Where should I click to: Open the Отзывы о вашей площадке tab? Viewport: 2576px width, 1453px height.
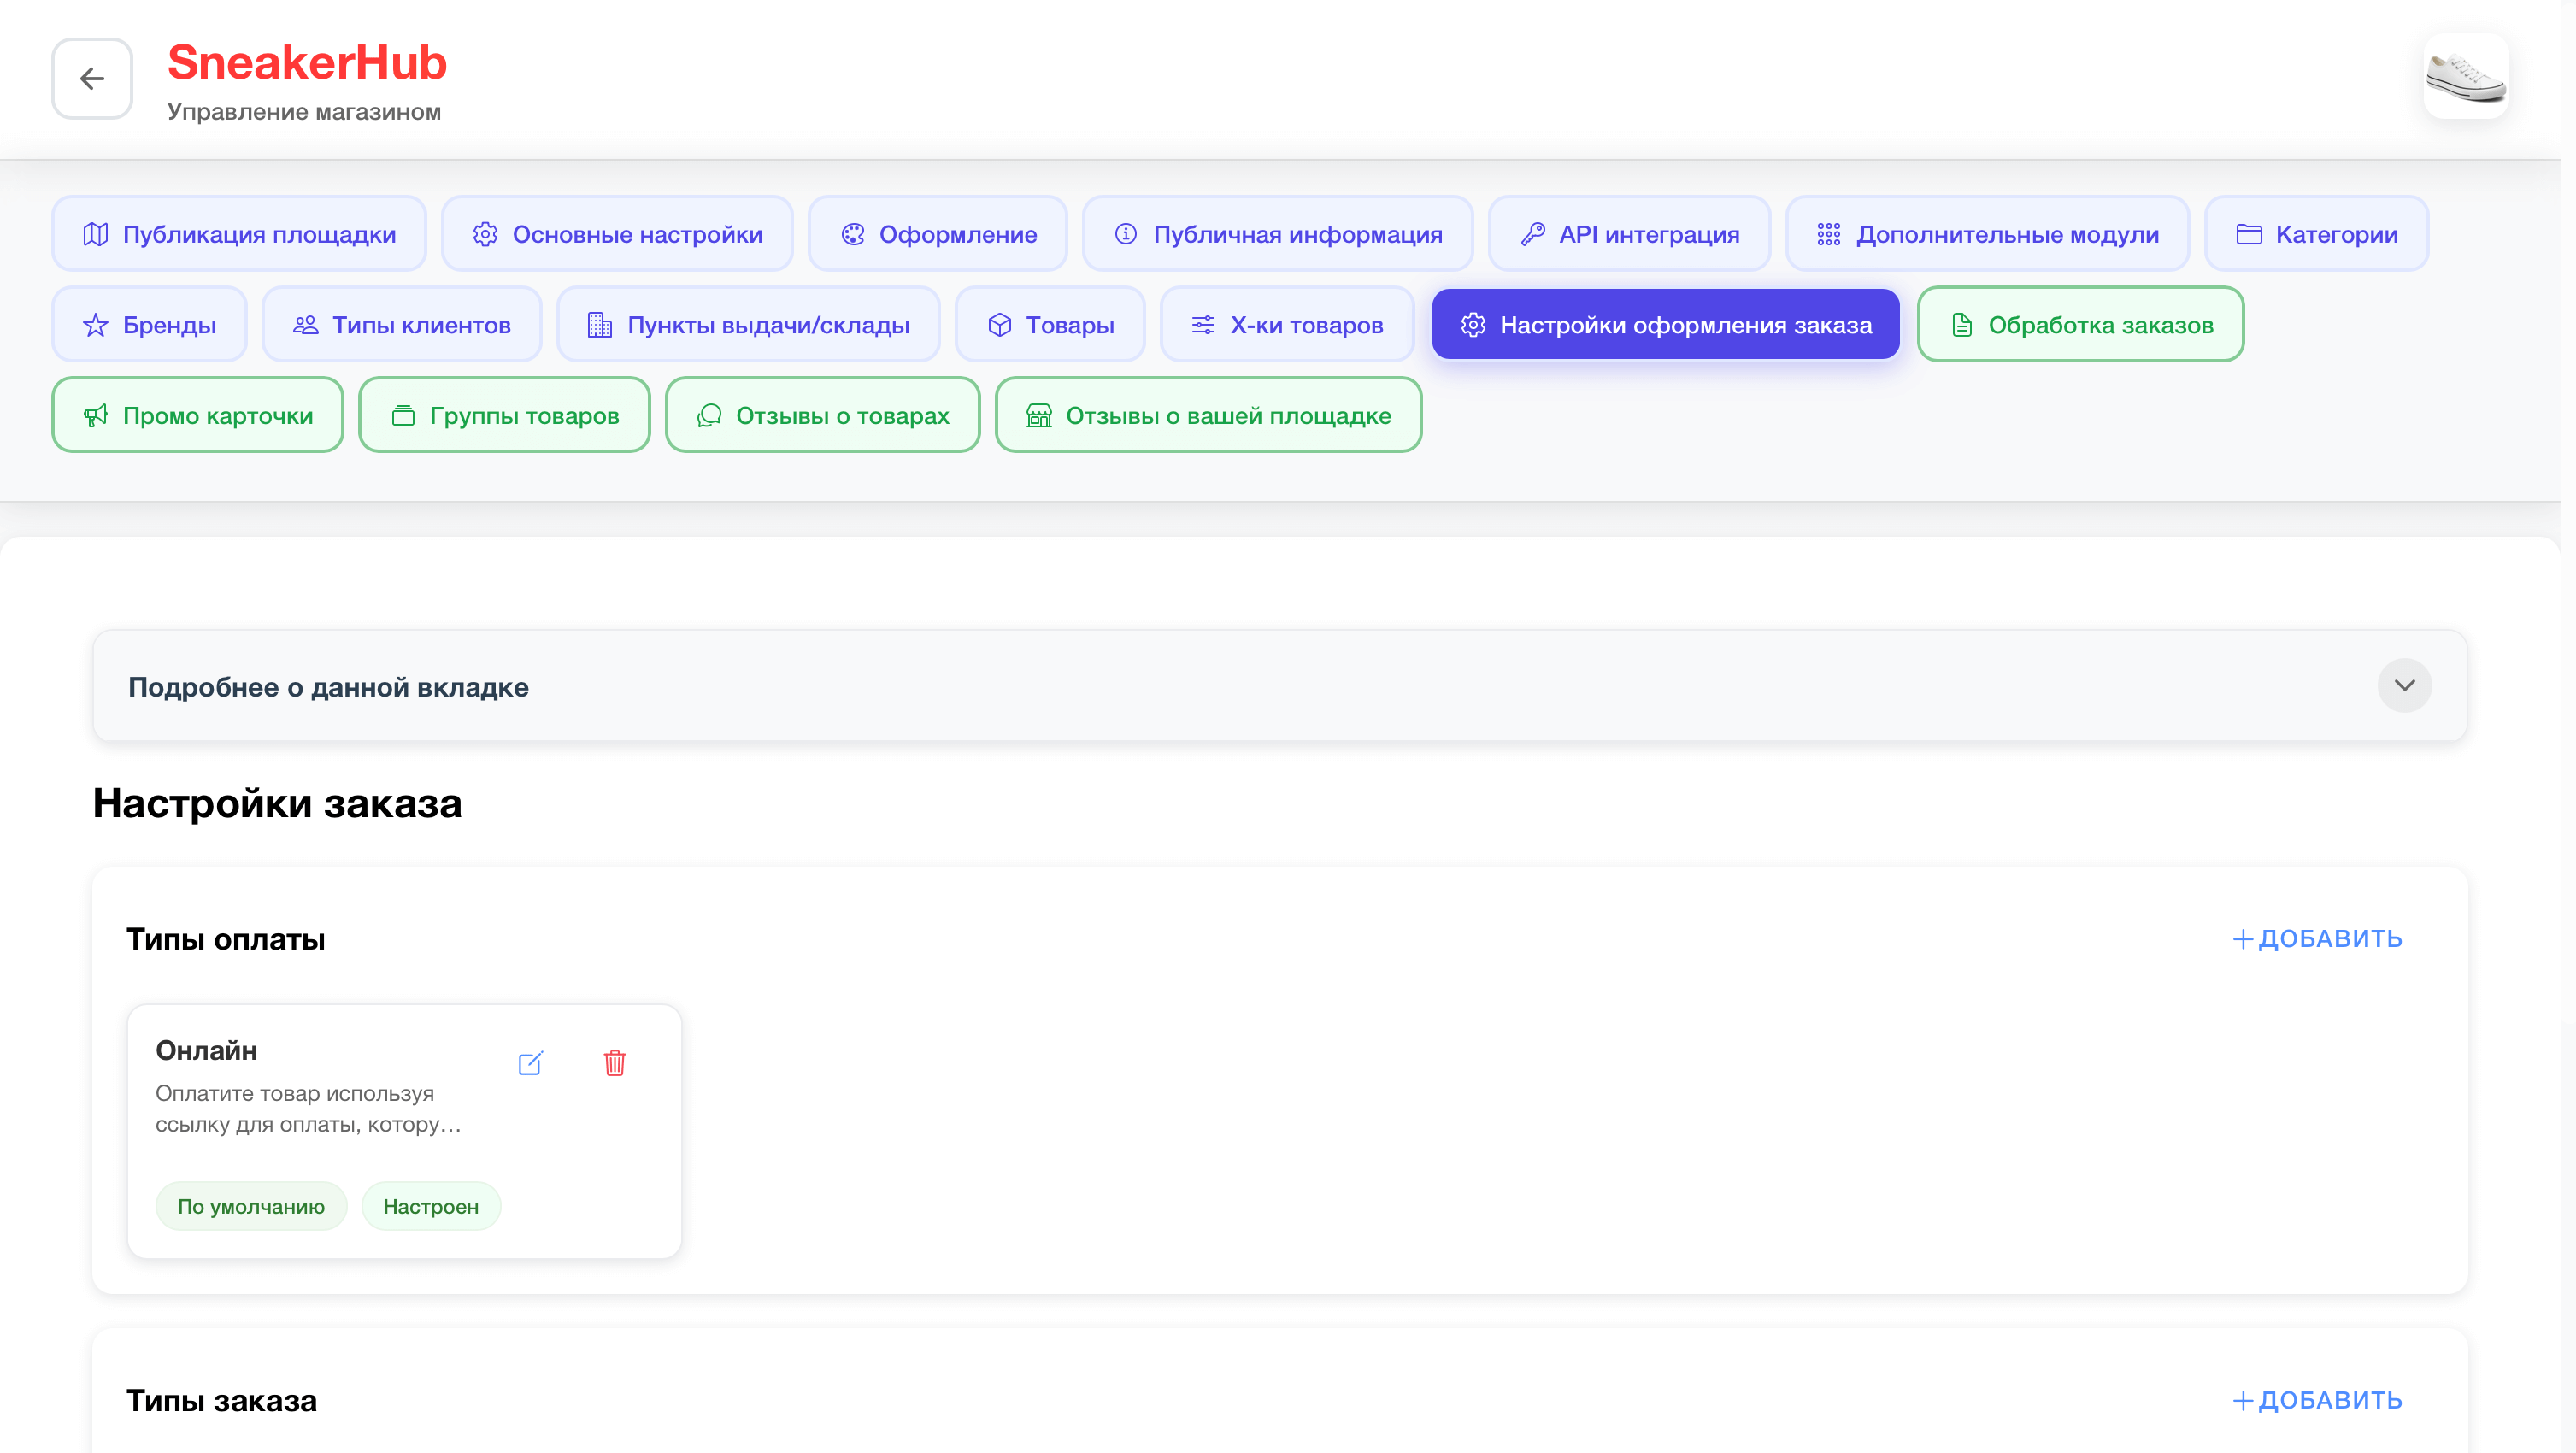[1208, 415]
